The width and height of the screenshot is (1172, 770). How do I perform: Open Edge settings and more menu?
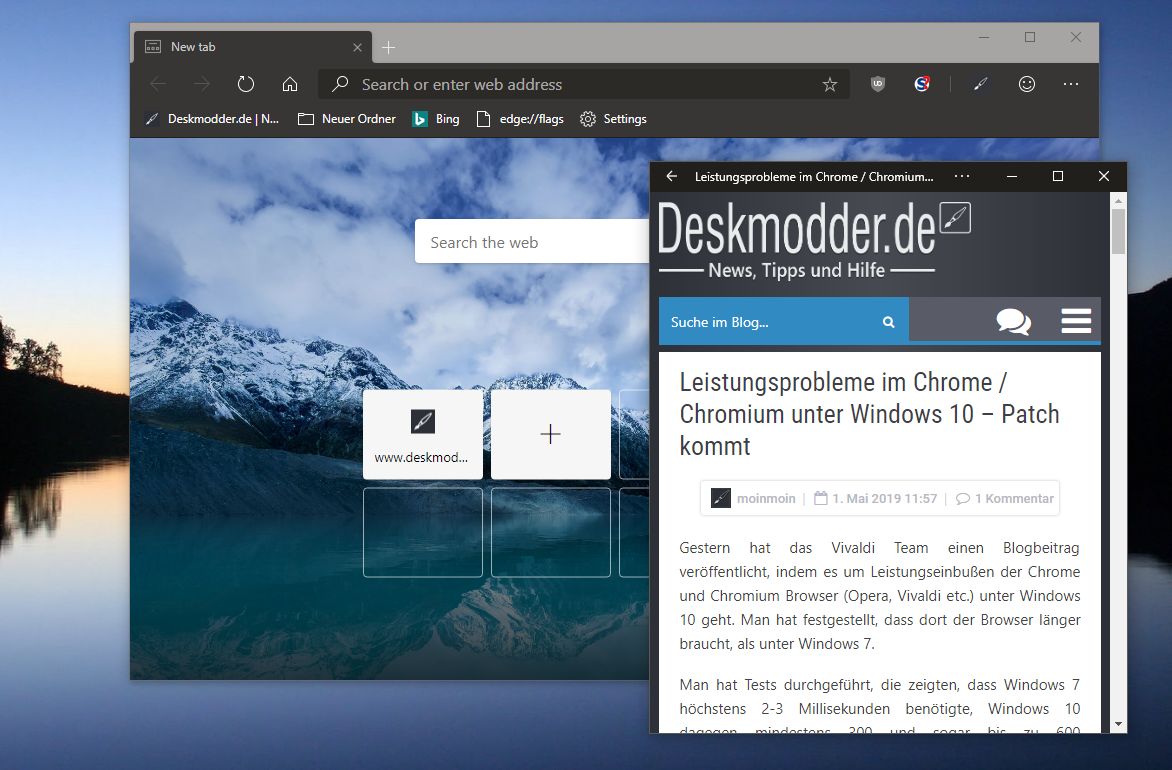click(1071, 84)
